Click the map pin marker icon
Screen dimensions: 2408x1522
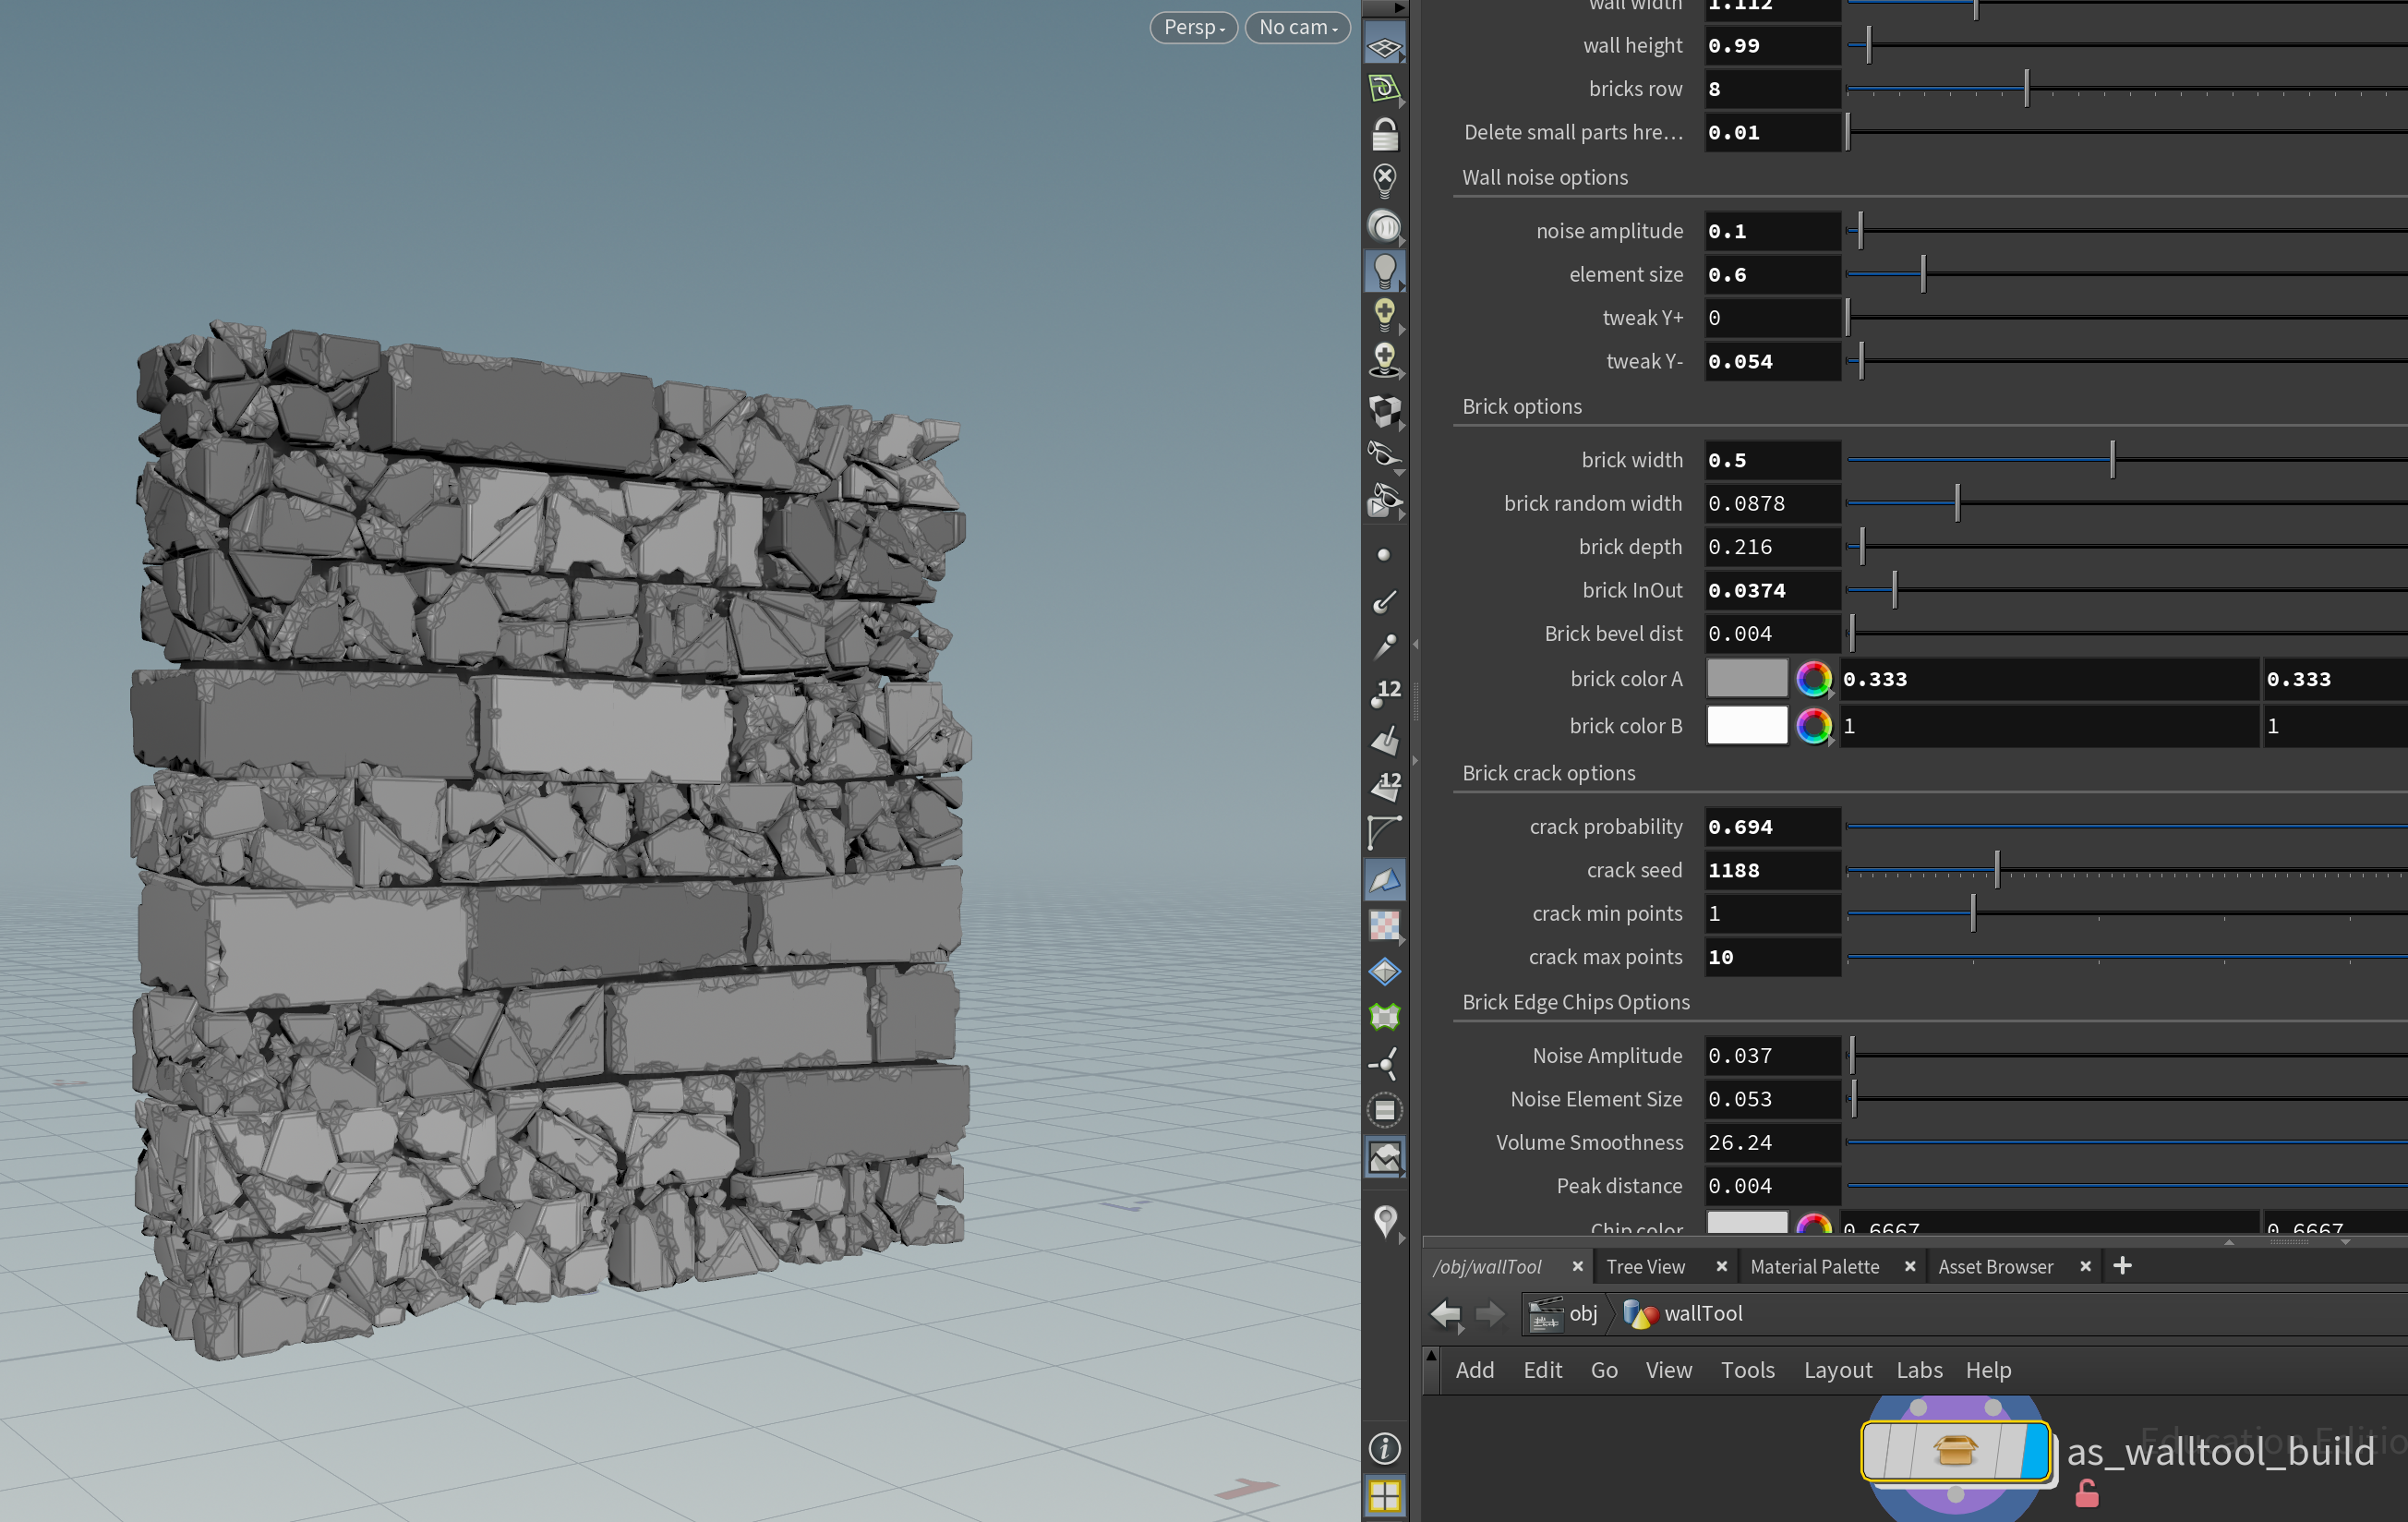coord(1384,1222)
